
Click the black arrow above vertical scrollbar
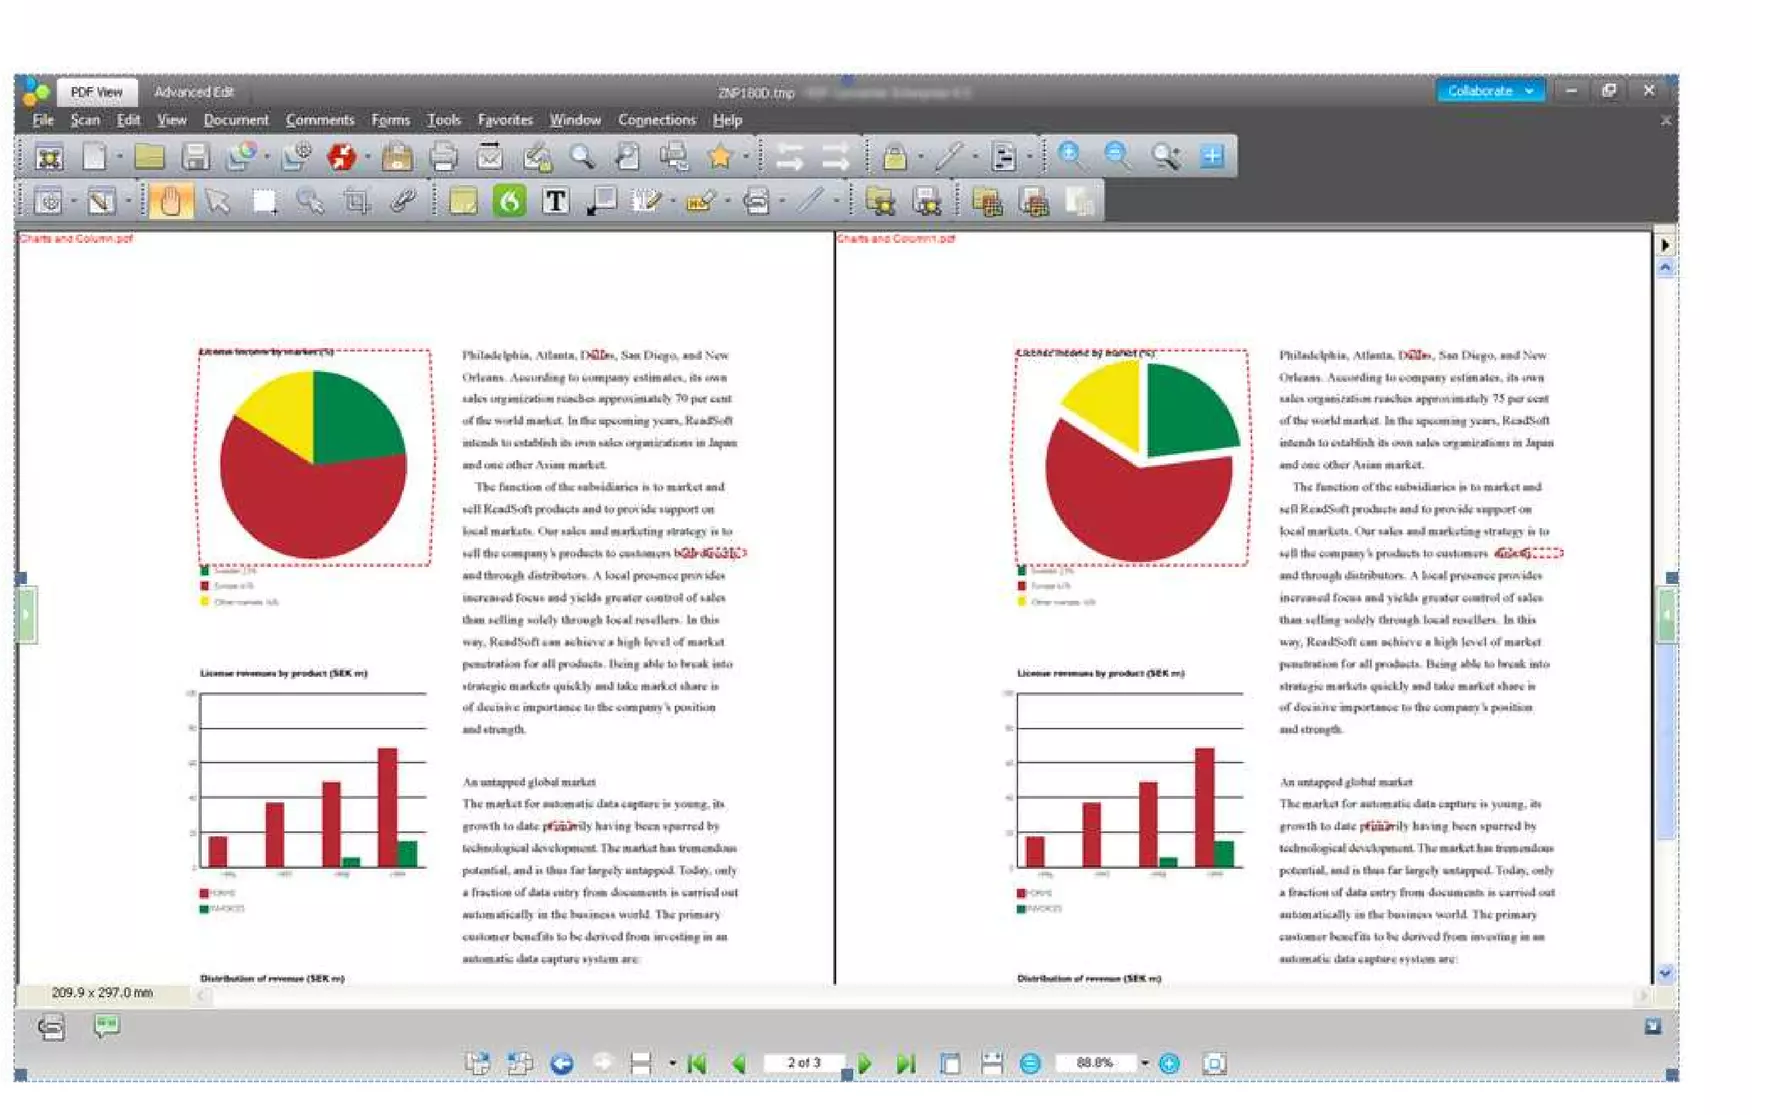point(1665,245)
